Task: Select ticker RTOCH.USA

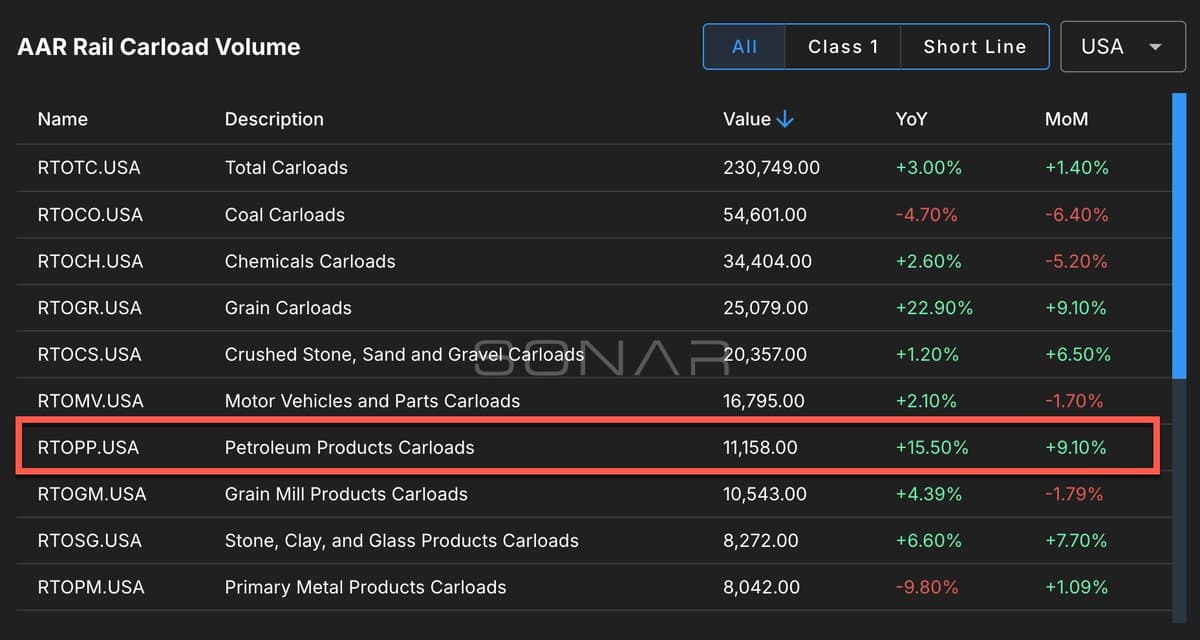Action: click(90, 261)
